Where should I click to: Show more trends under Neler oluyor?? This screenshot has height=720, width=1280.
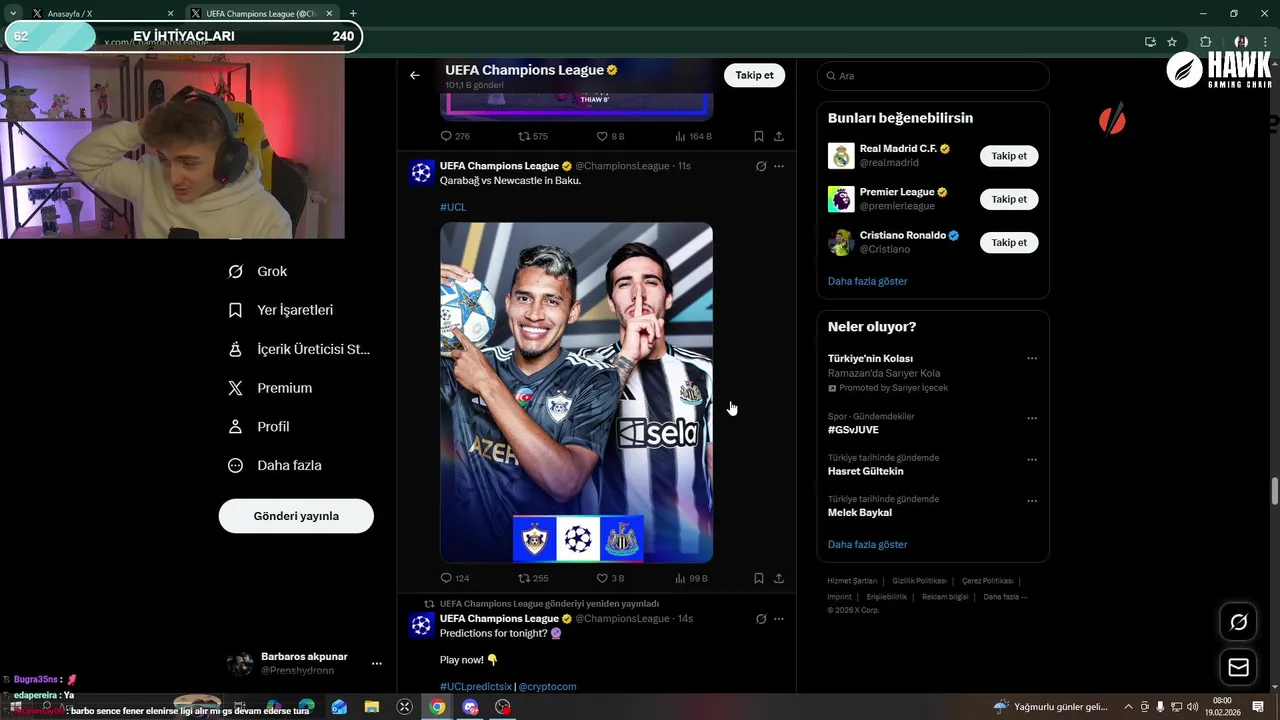(x=867, y=544)
